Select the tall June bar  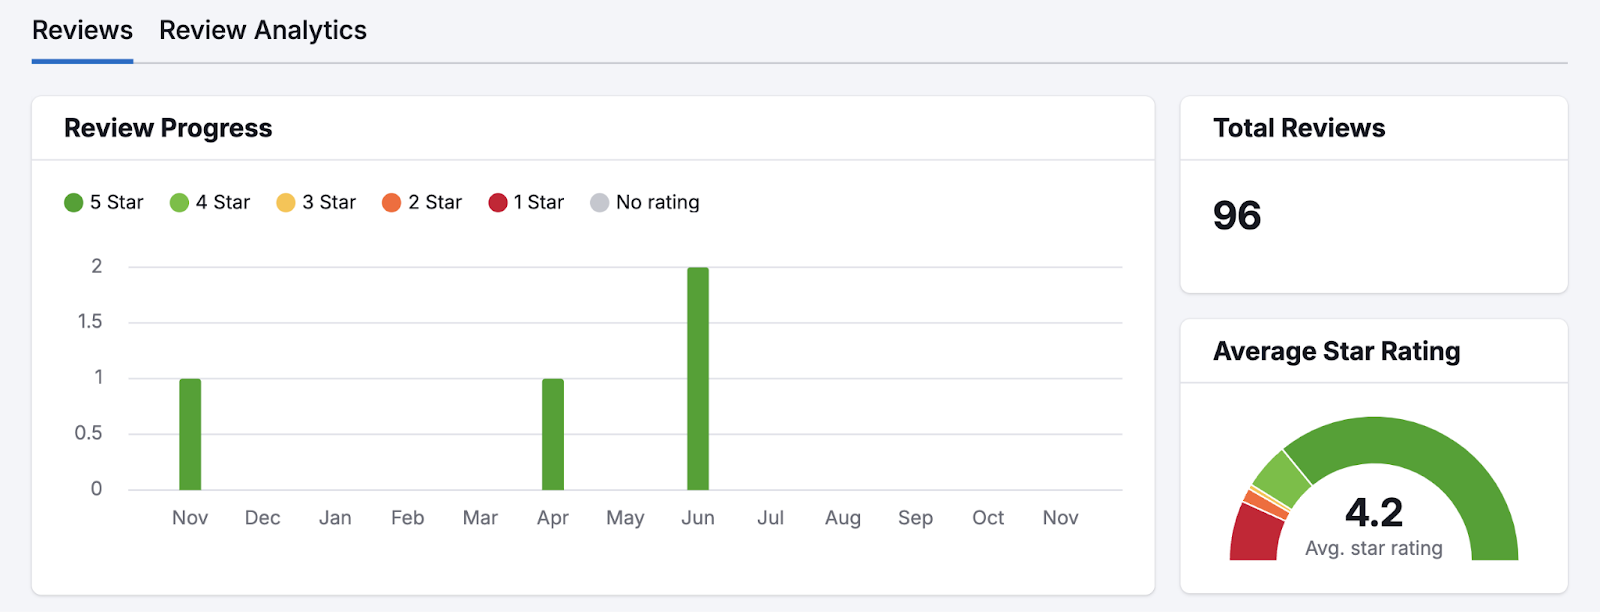click(698, 378)
